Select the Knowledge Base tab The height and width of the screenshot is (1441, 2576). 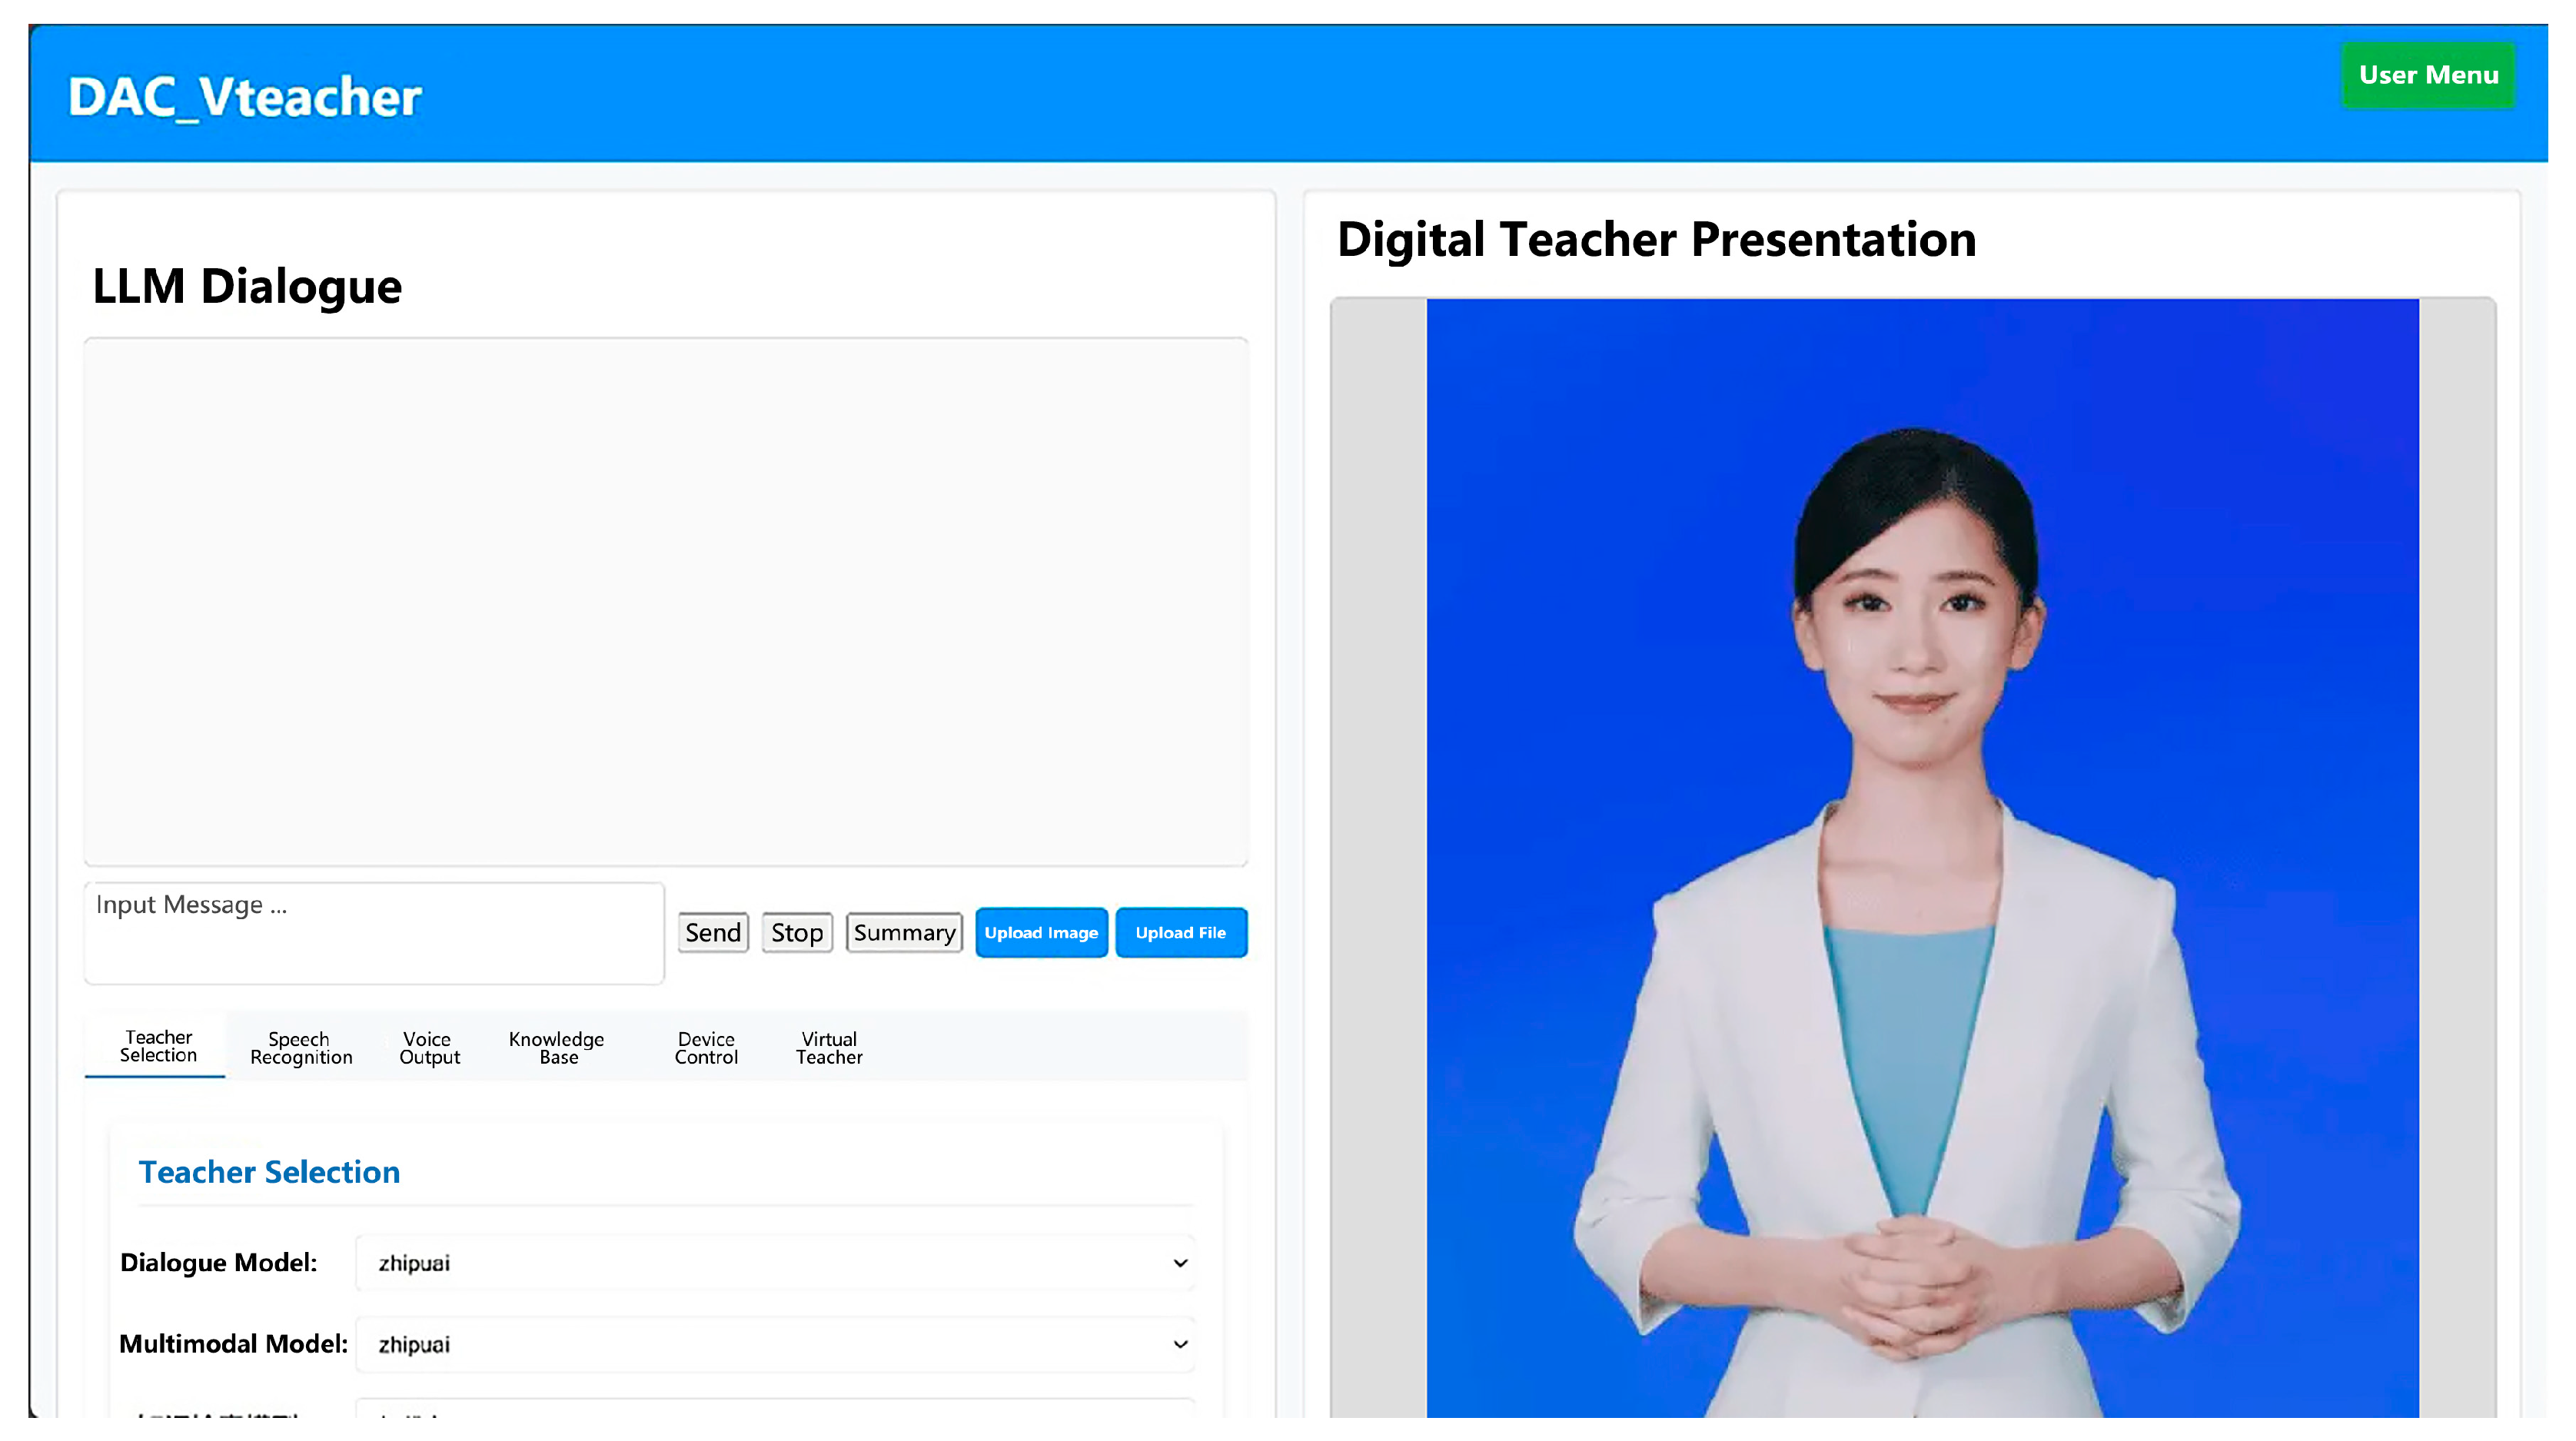pos(557,1048)
